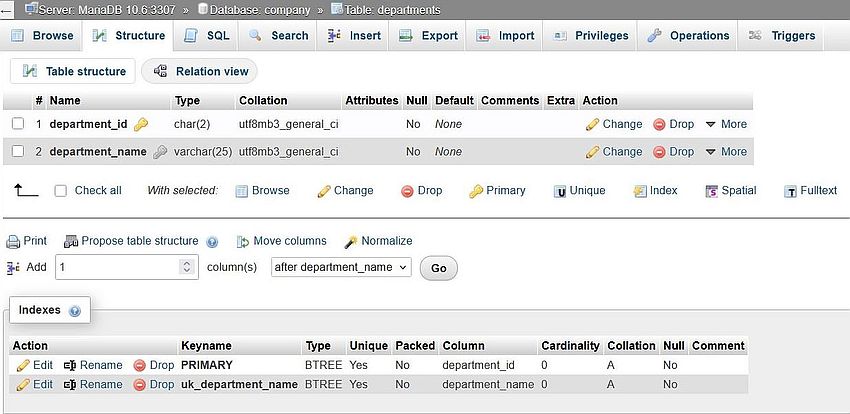The height and width of the screenshot is (414, 850).
Task: Click Change pencil icon for department_name
Action: click(x=593, y=152)
